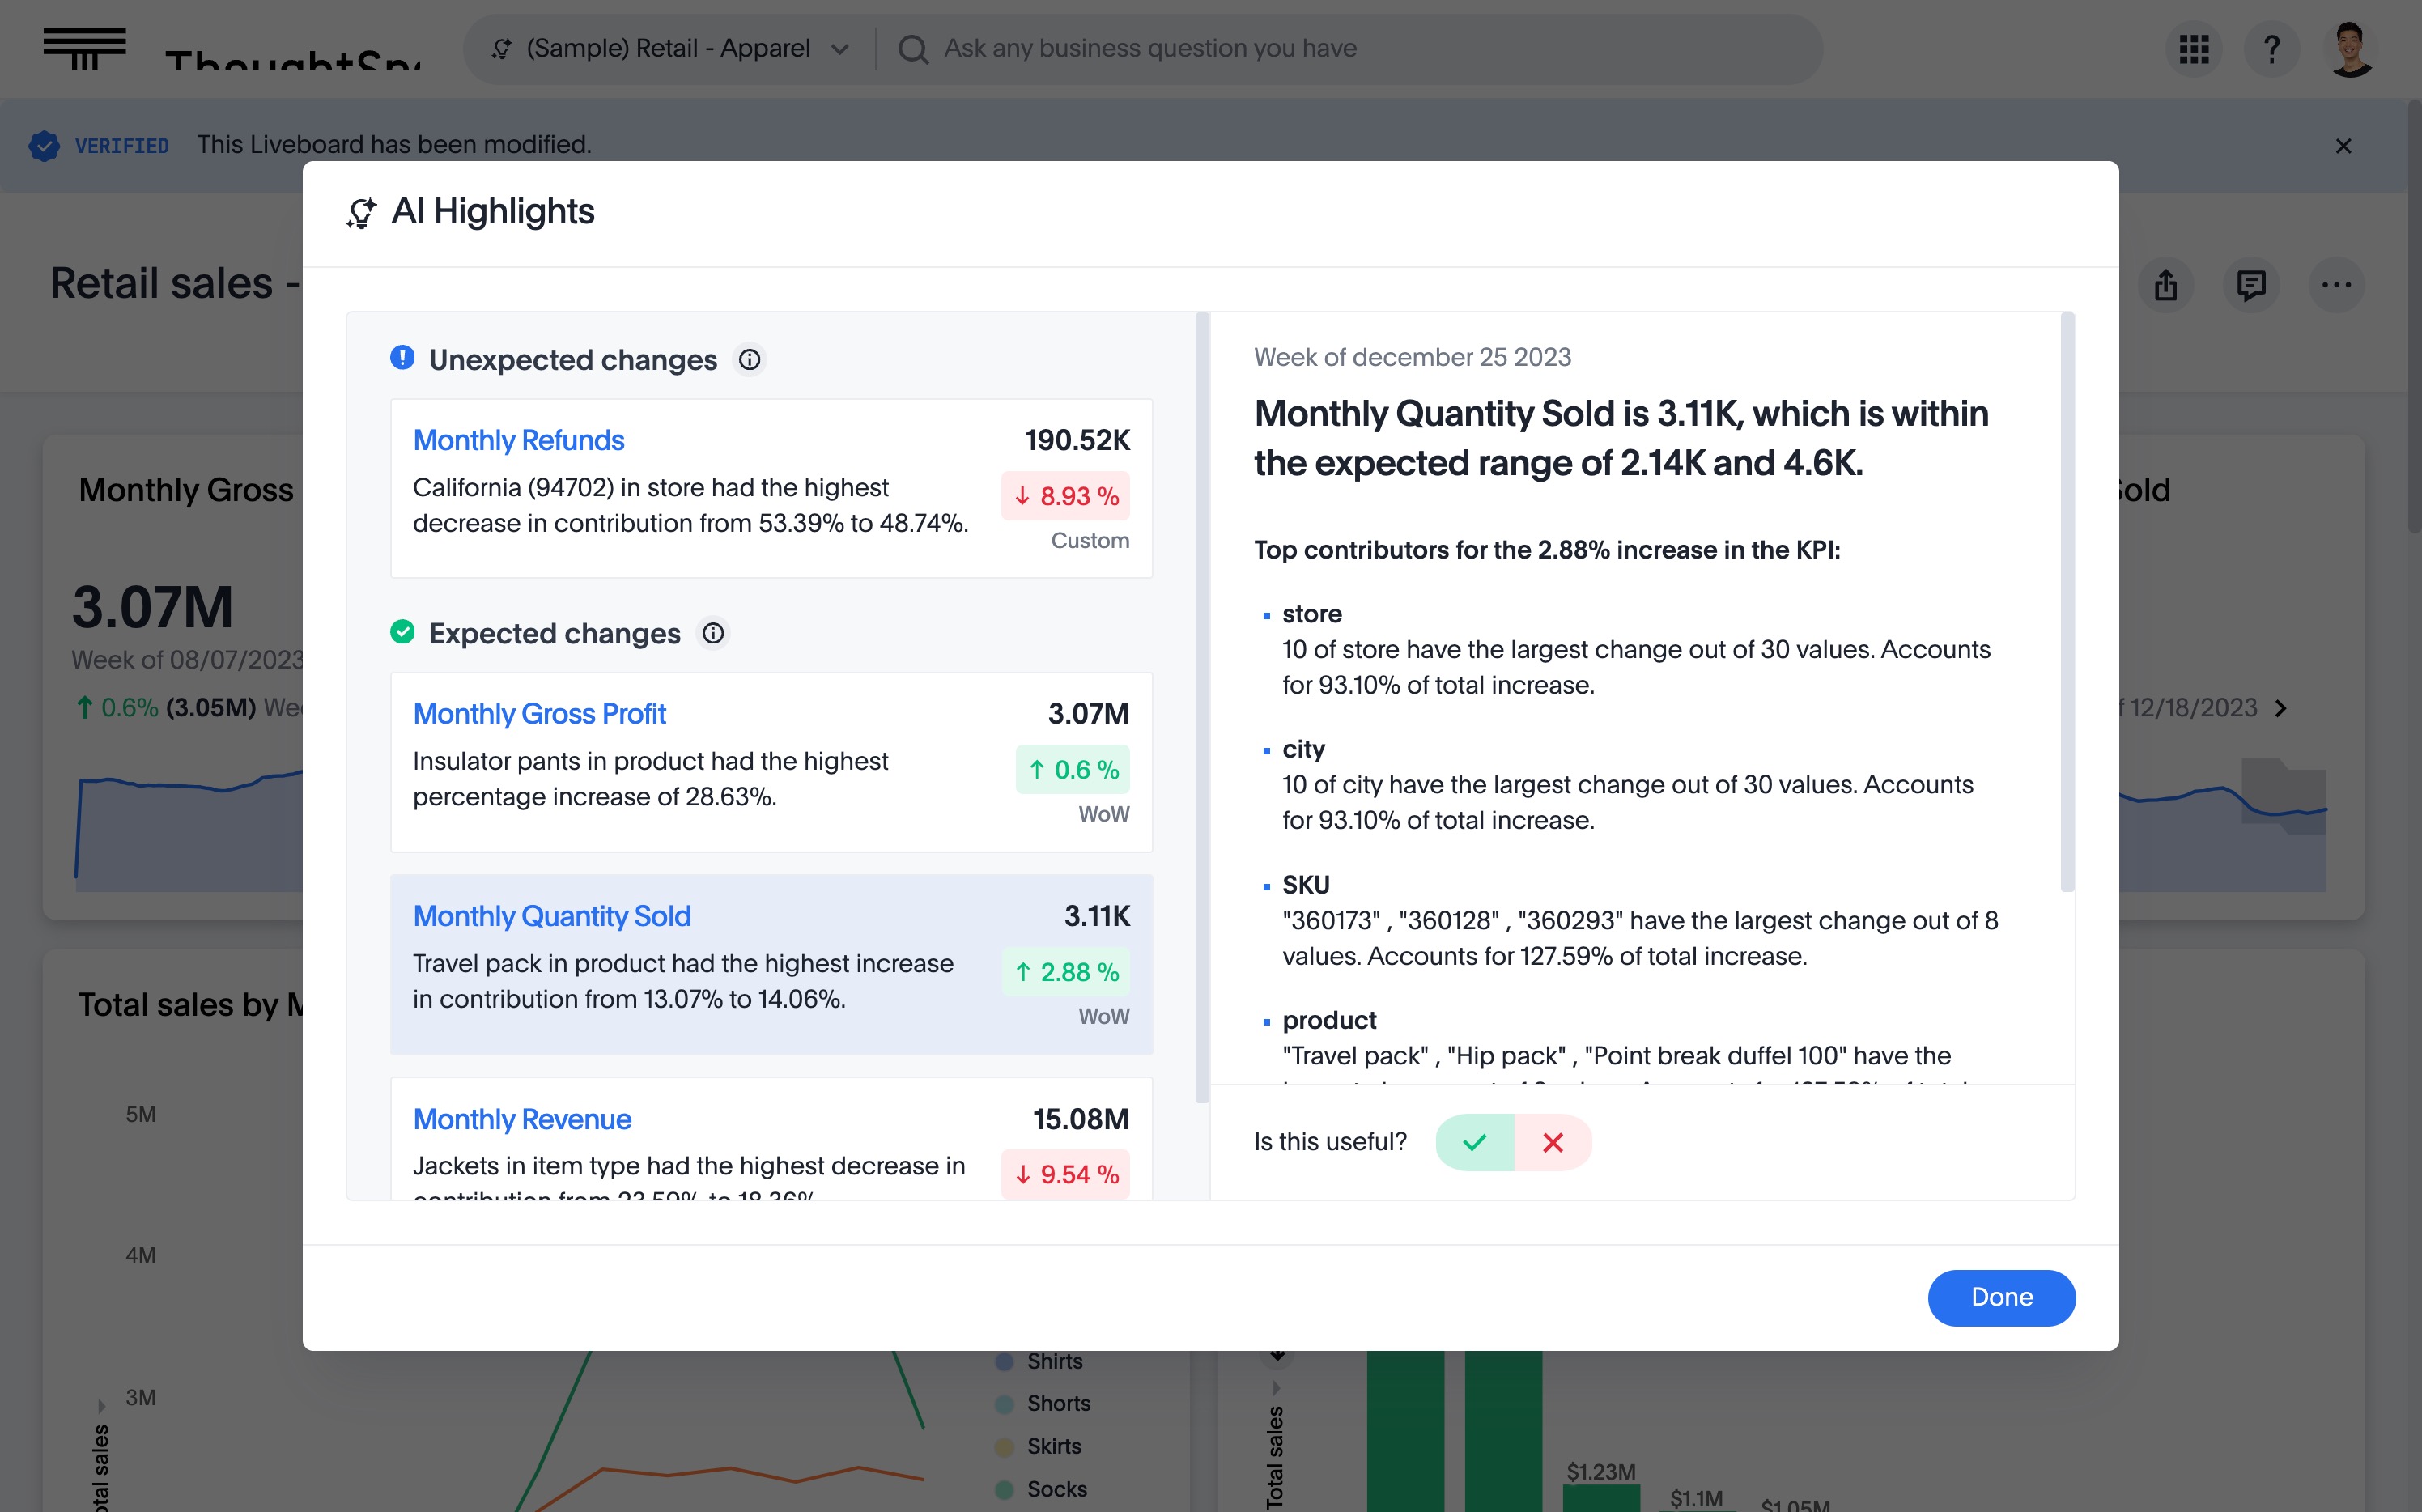Viewport: 2422px width, 1512px height.
Task: Expand the Total sales axis arrow on bar chart
Action: (x=1276, y=1388)
